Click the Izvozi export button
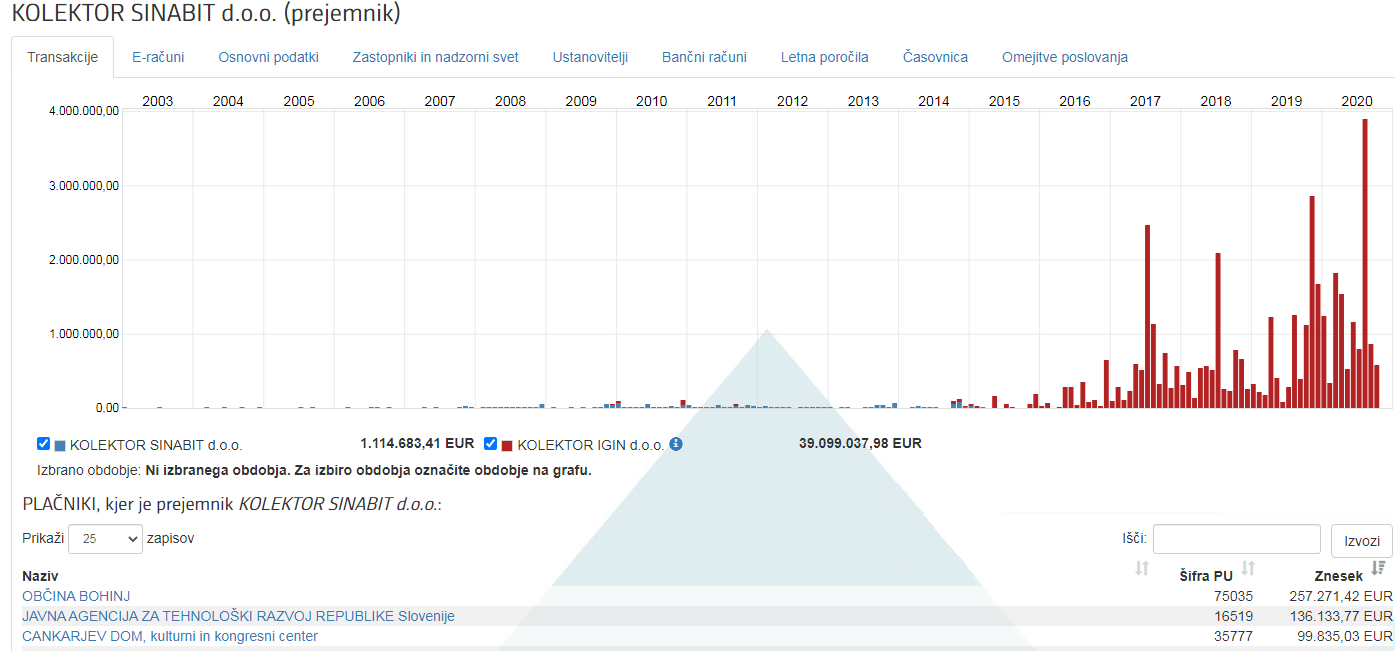1395x651 pixels. [1362, 541]
